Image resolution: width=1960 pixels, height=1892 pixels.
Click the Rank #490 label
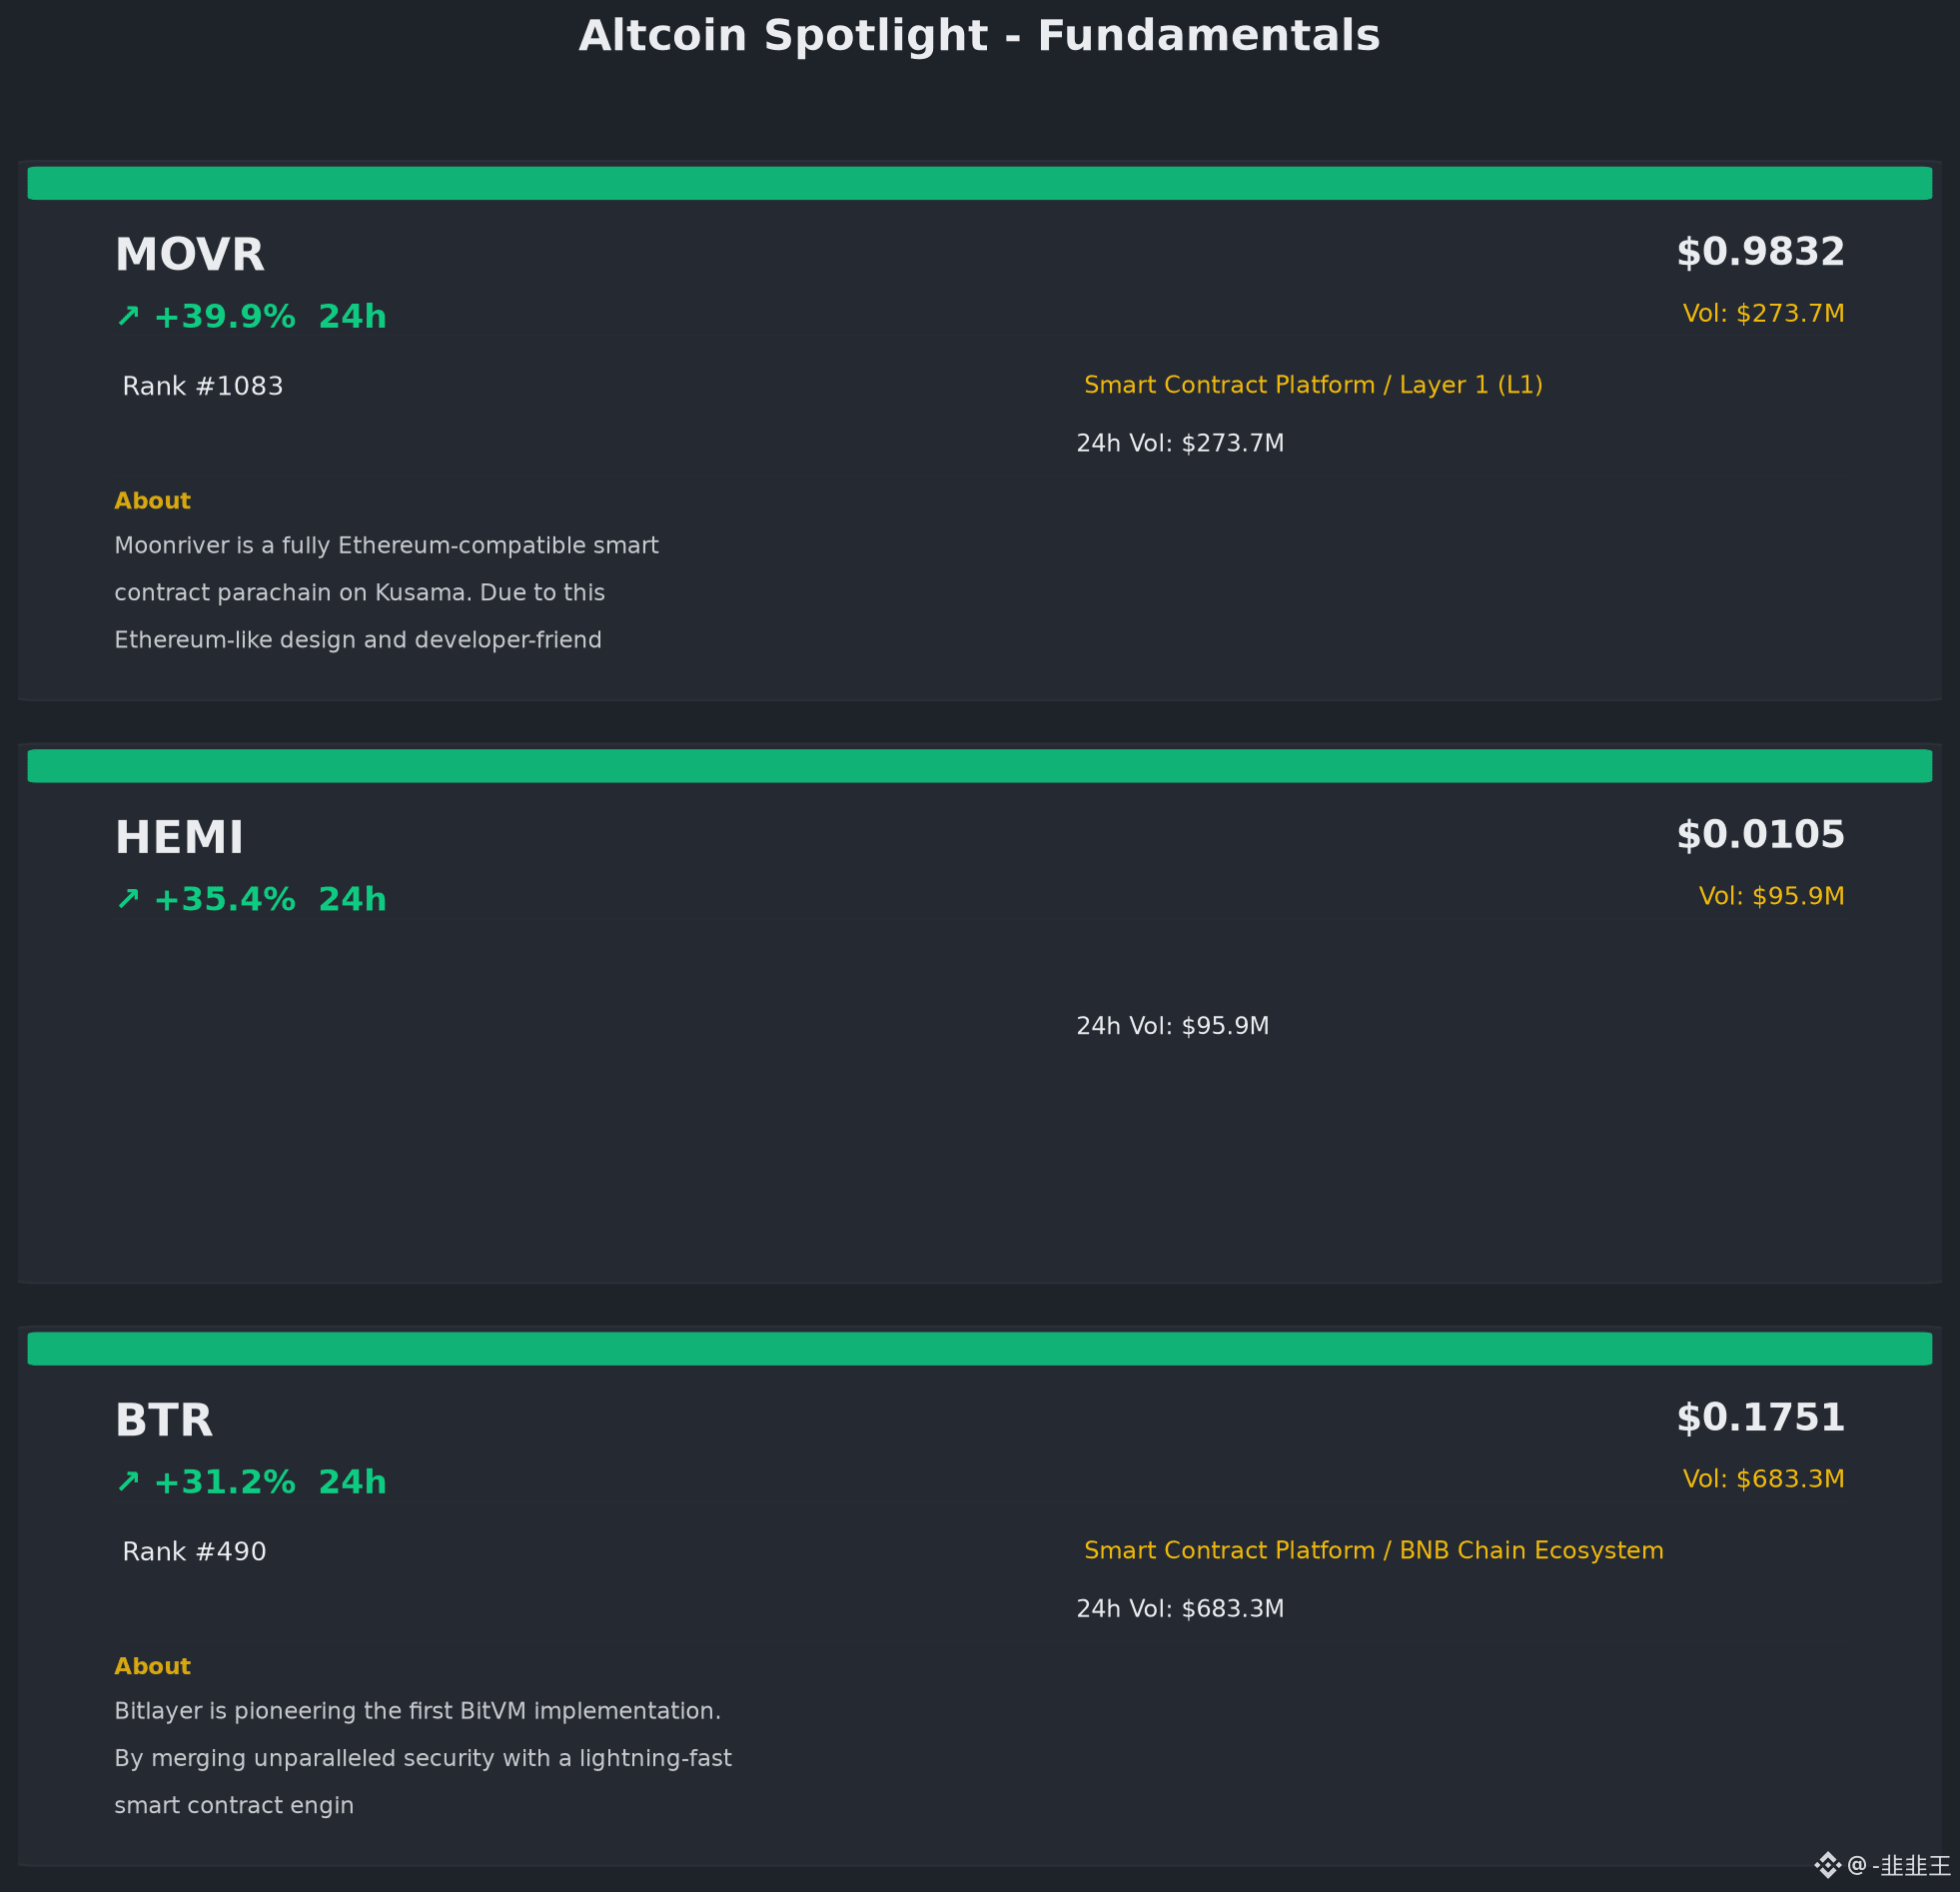(x=194, y=1552)
